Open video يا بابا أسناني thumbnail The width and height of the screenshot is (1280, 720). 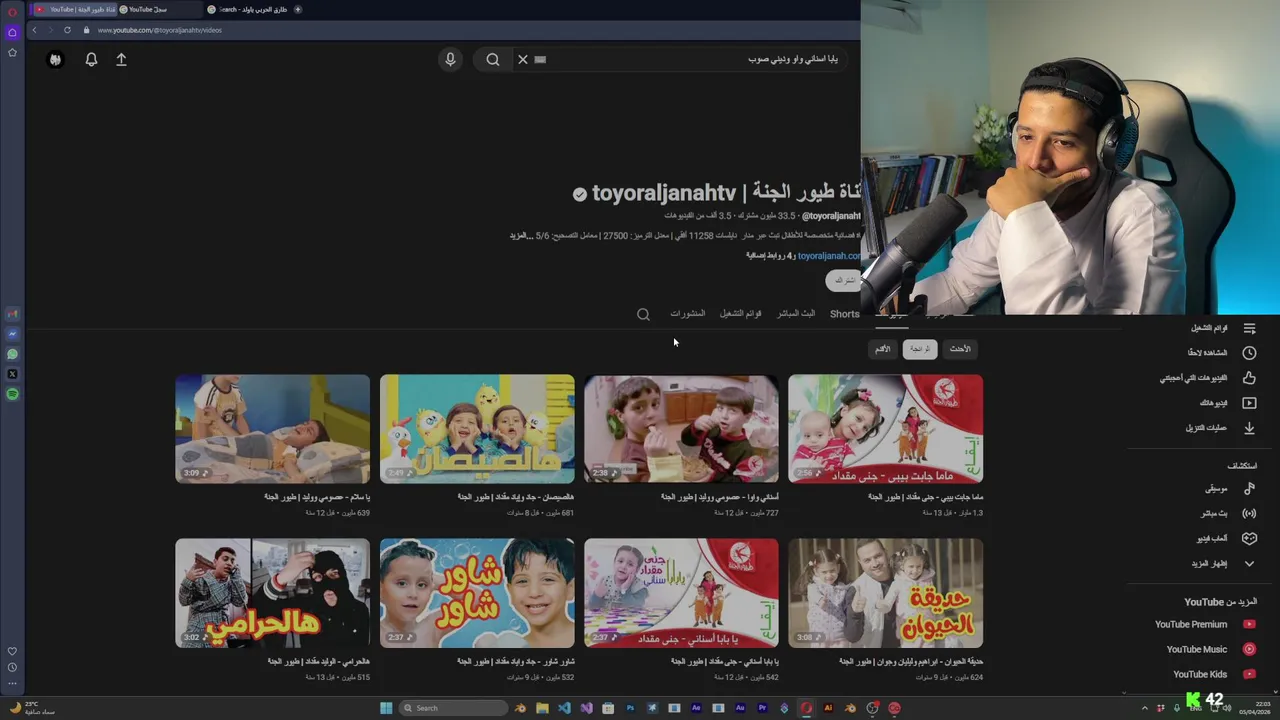click(681, 593)
